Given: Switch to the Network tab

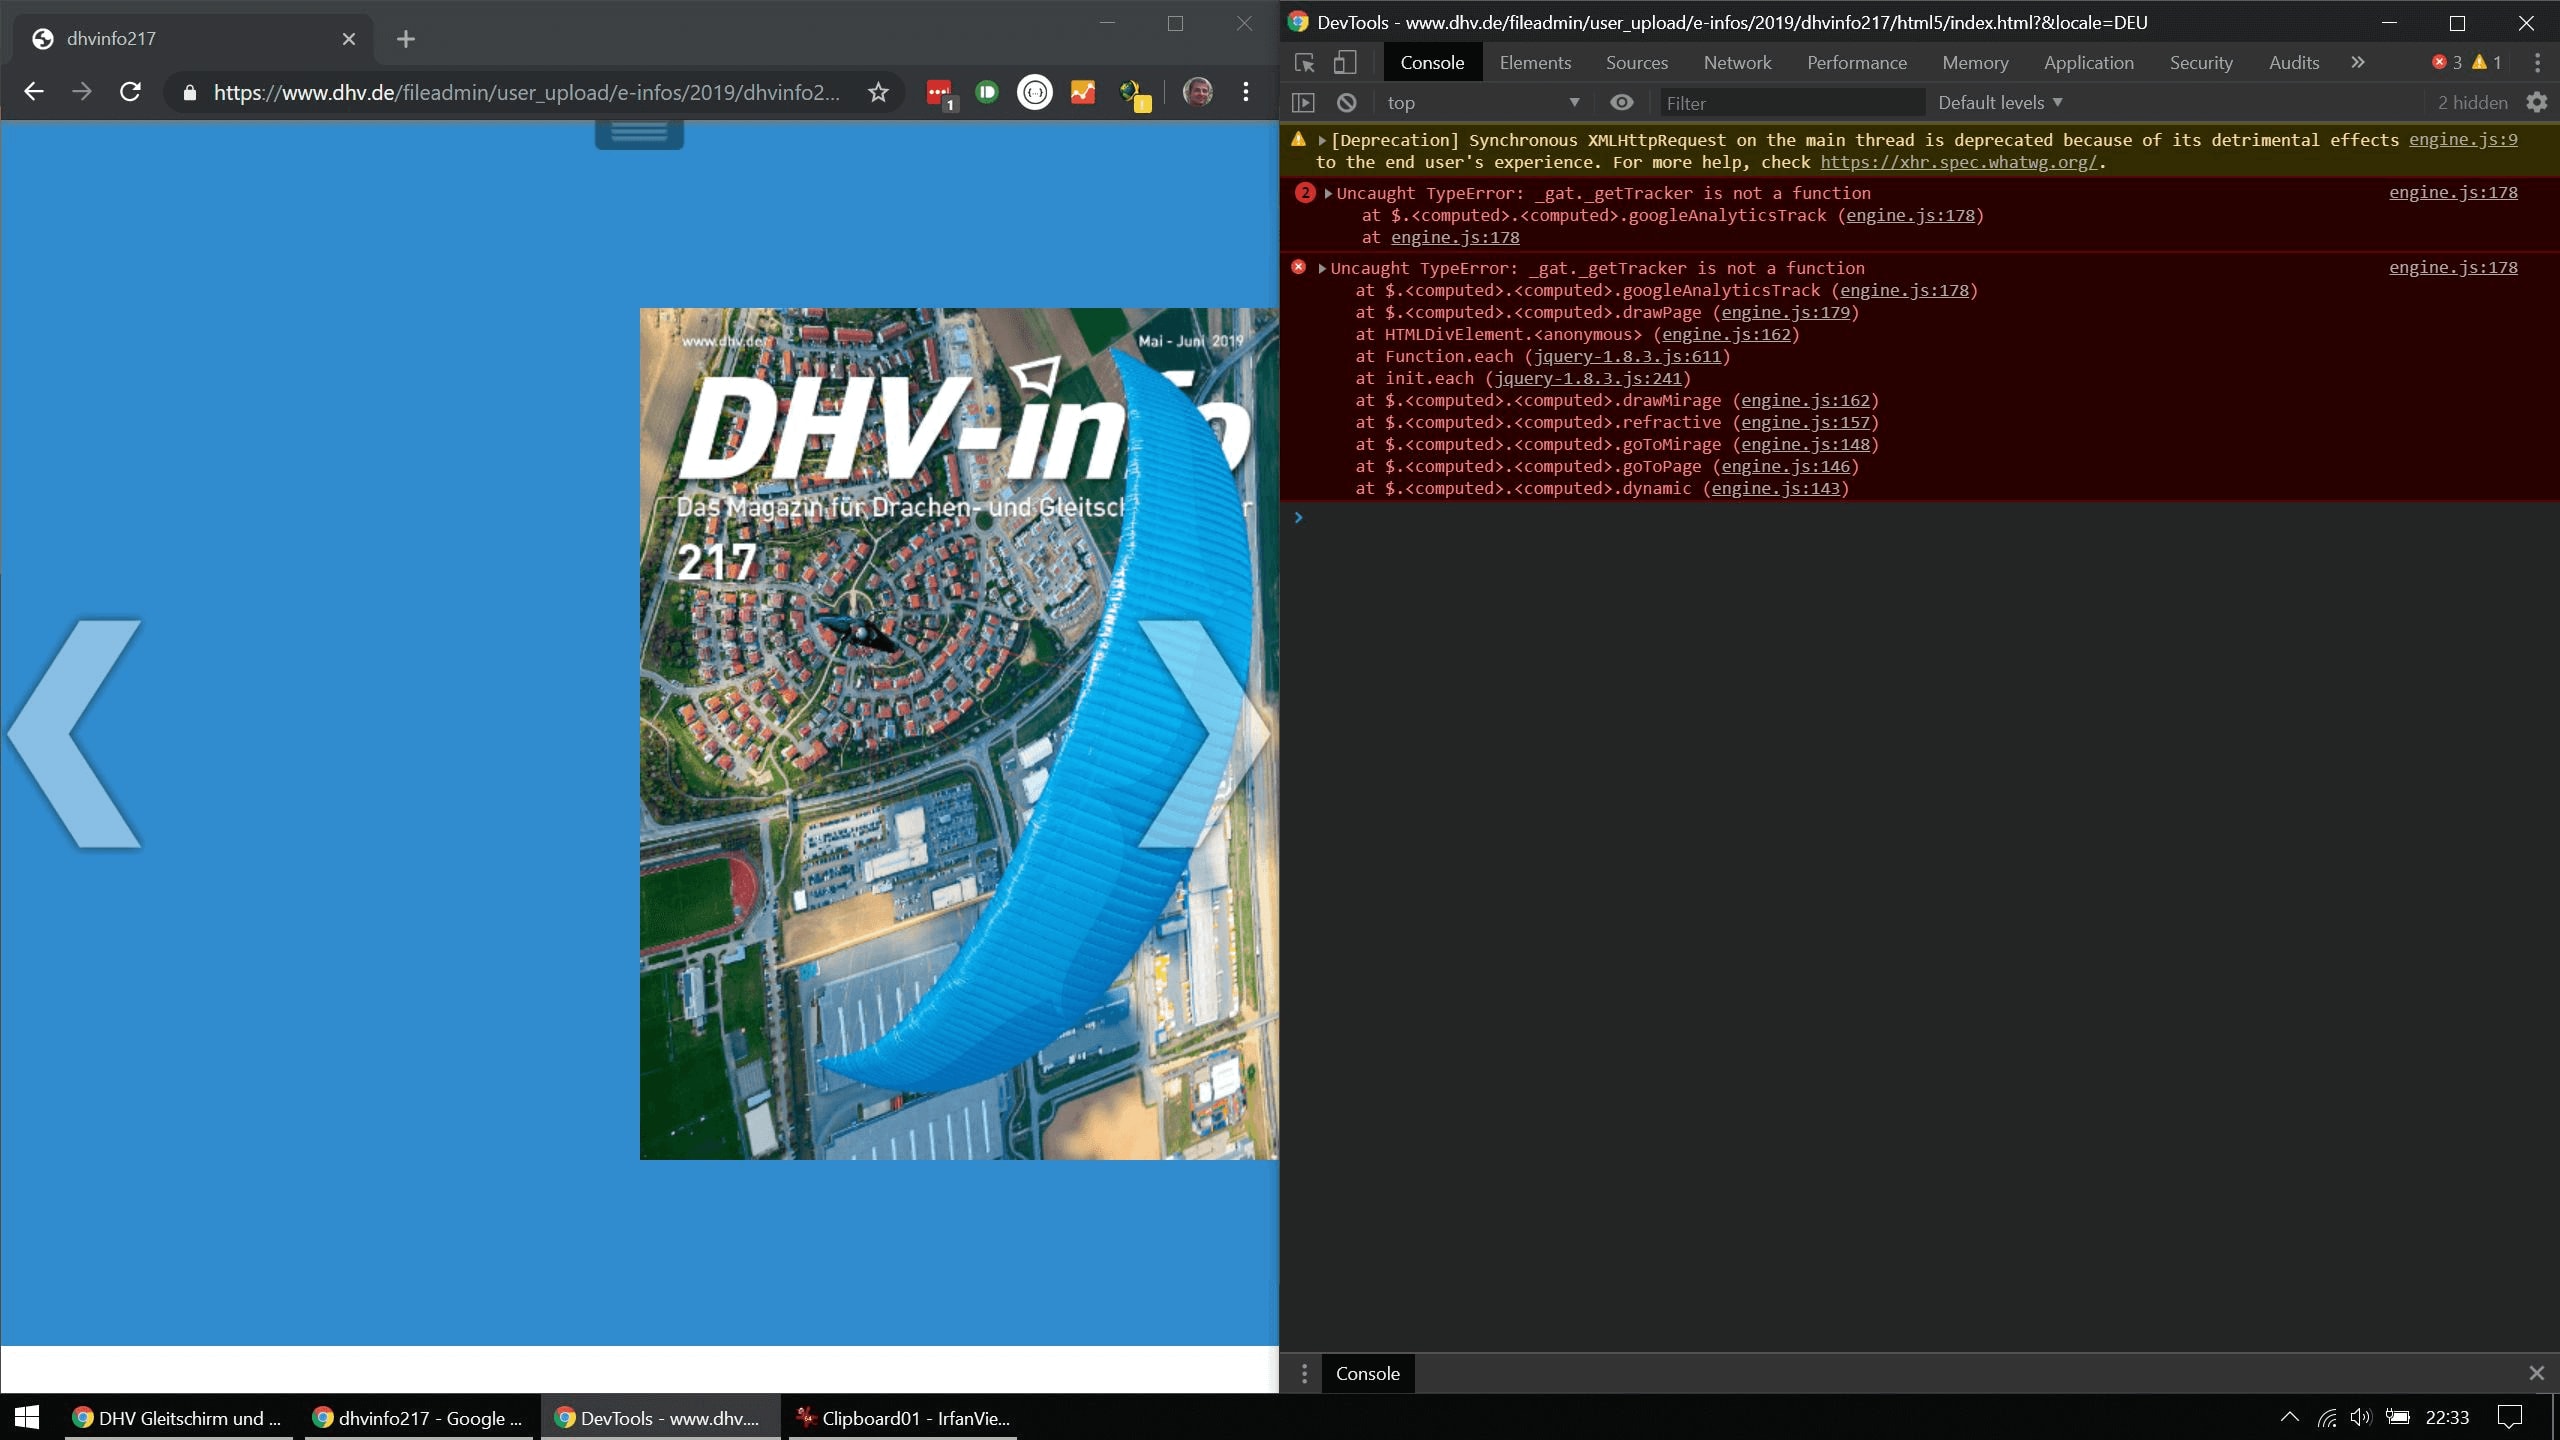Looking at the screenshot, I should click(x=1737, y=63).
